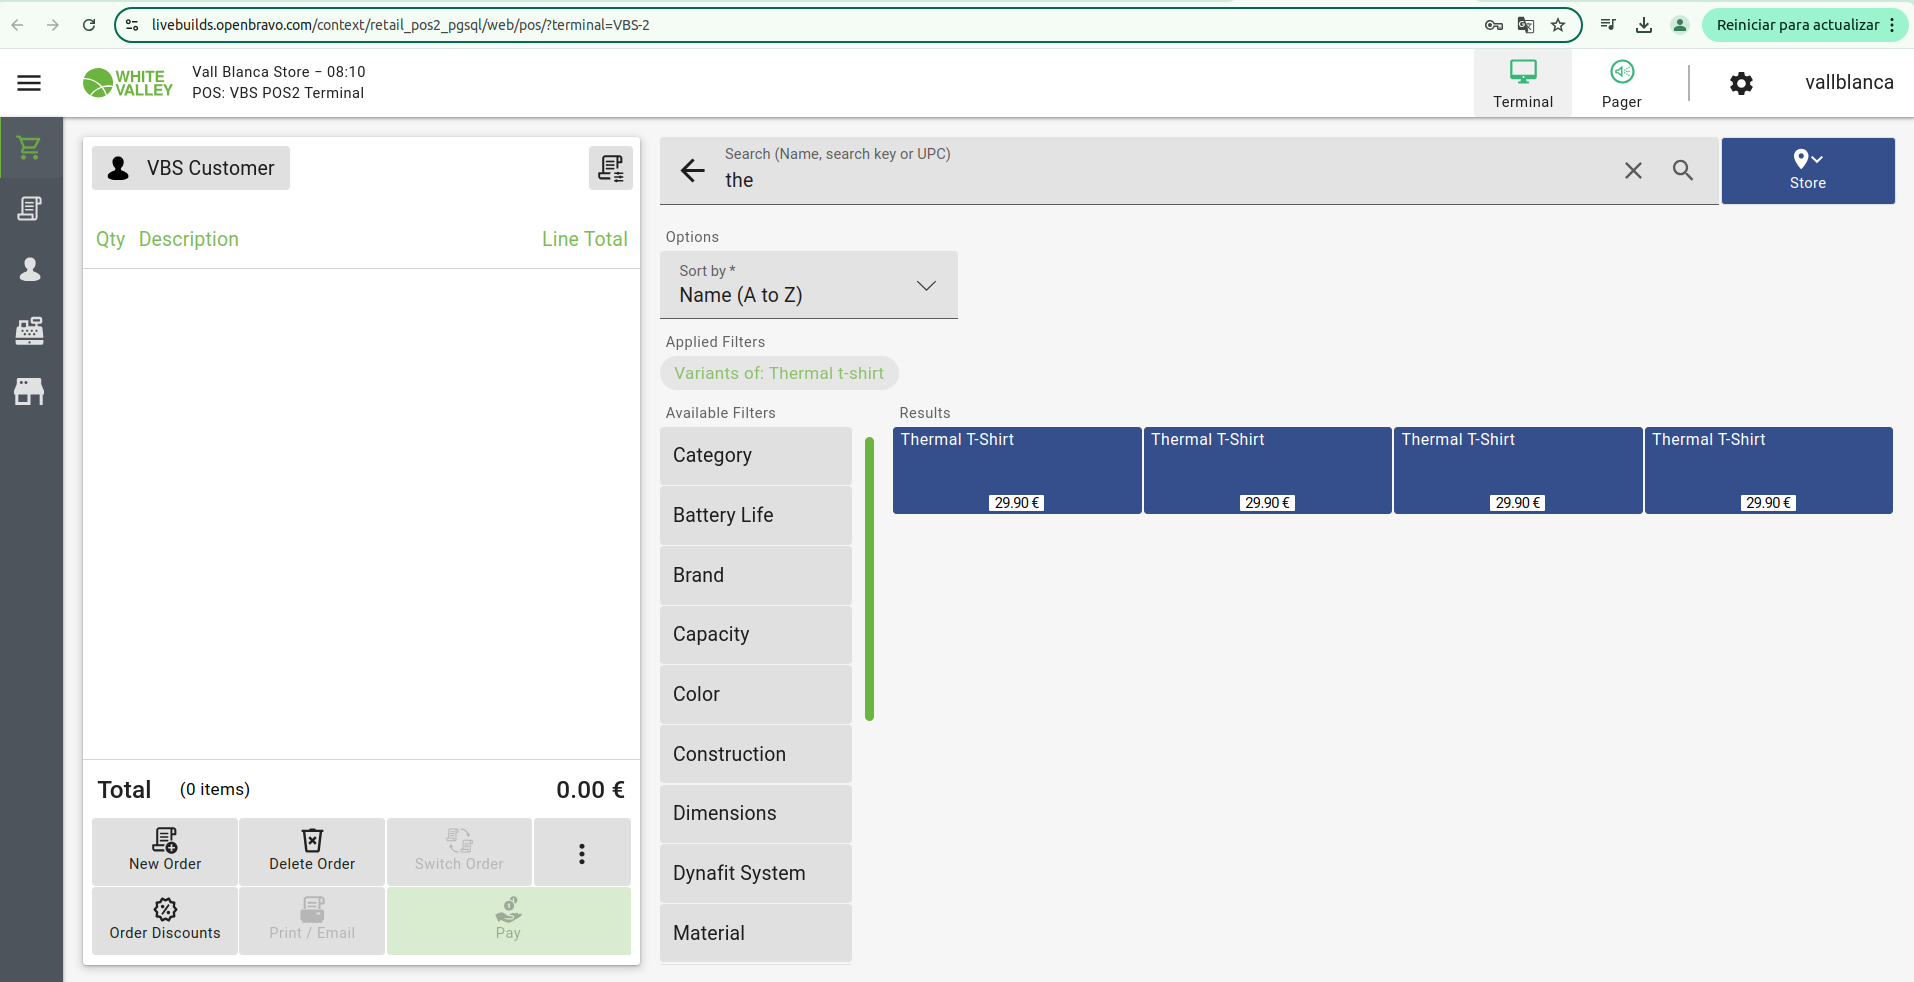Viewport: 1914px width, 982px height.
Task: Open the receipts sidebar icon
Action: coord(30,208)
